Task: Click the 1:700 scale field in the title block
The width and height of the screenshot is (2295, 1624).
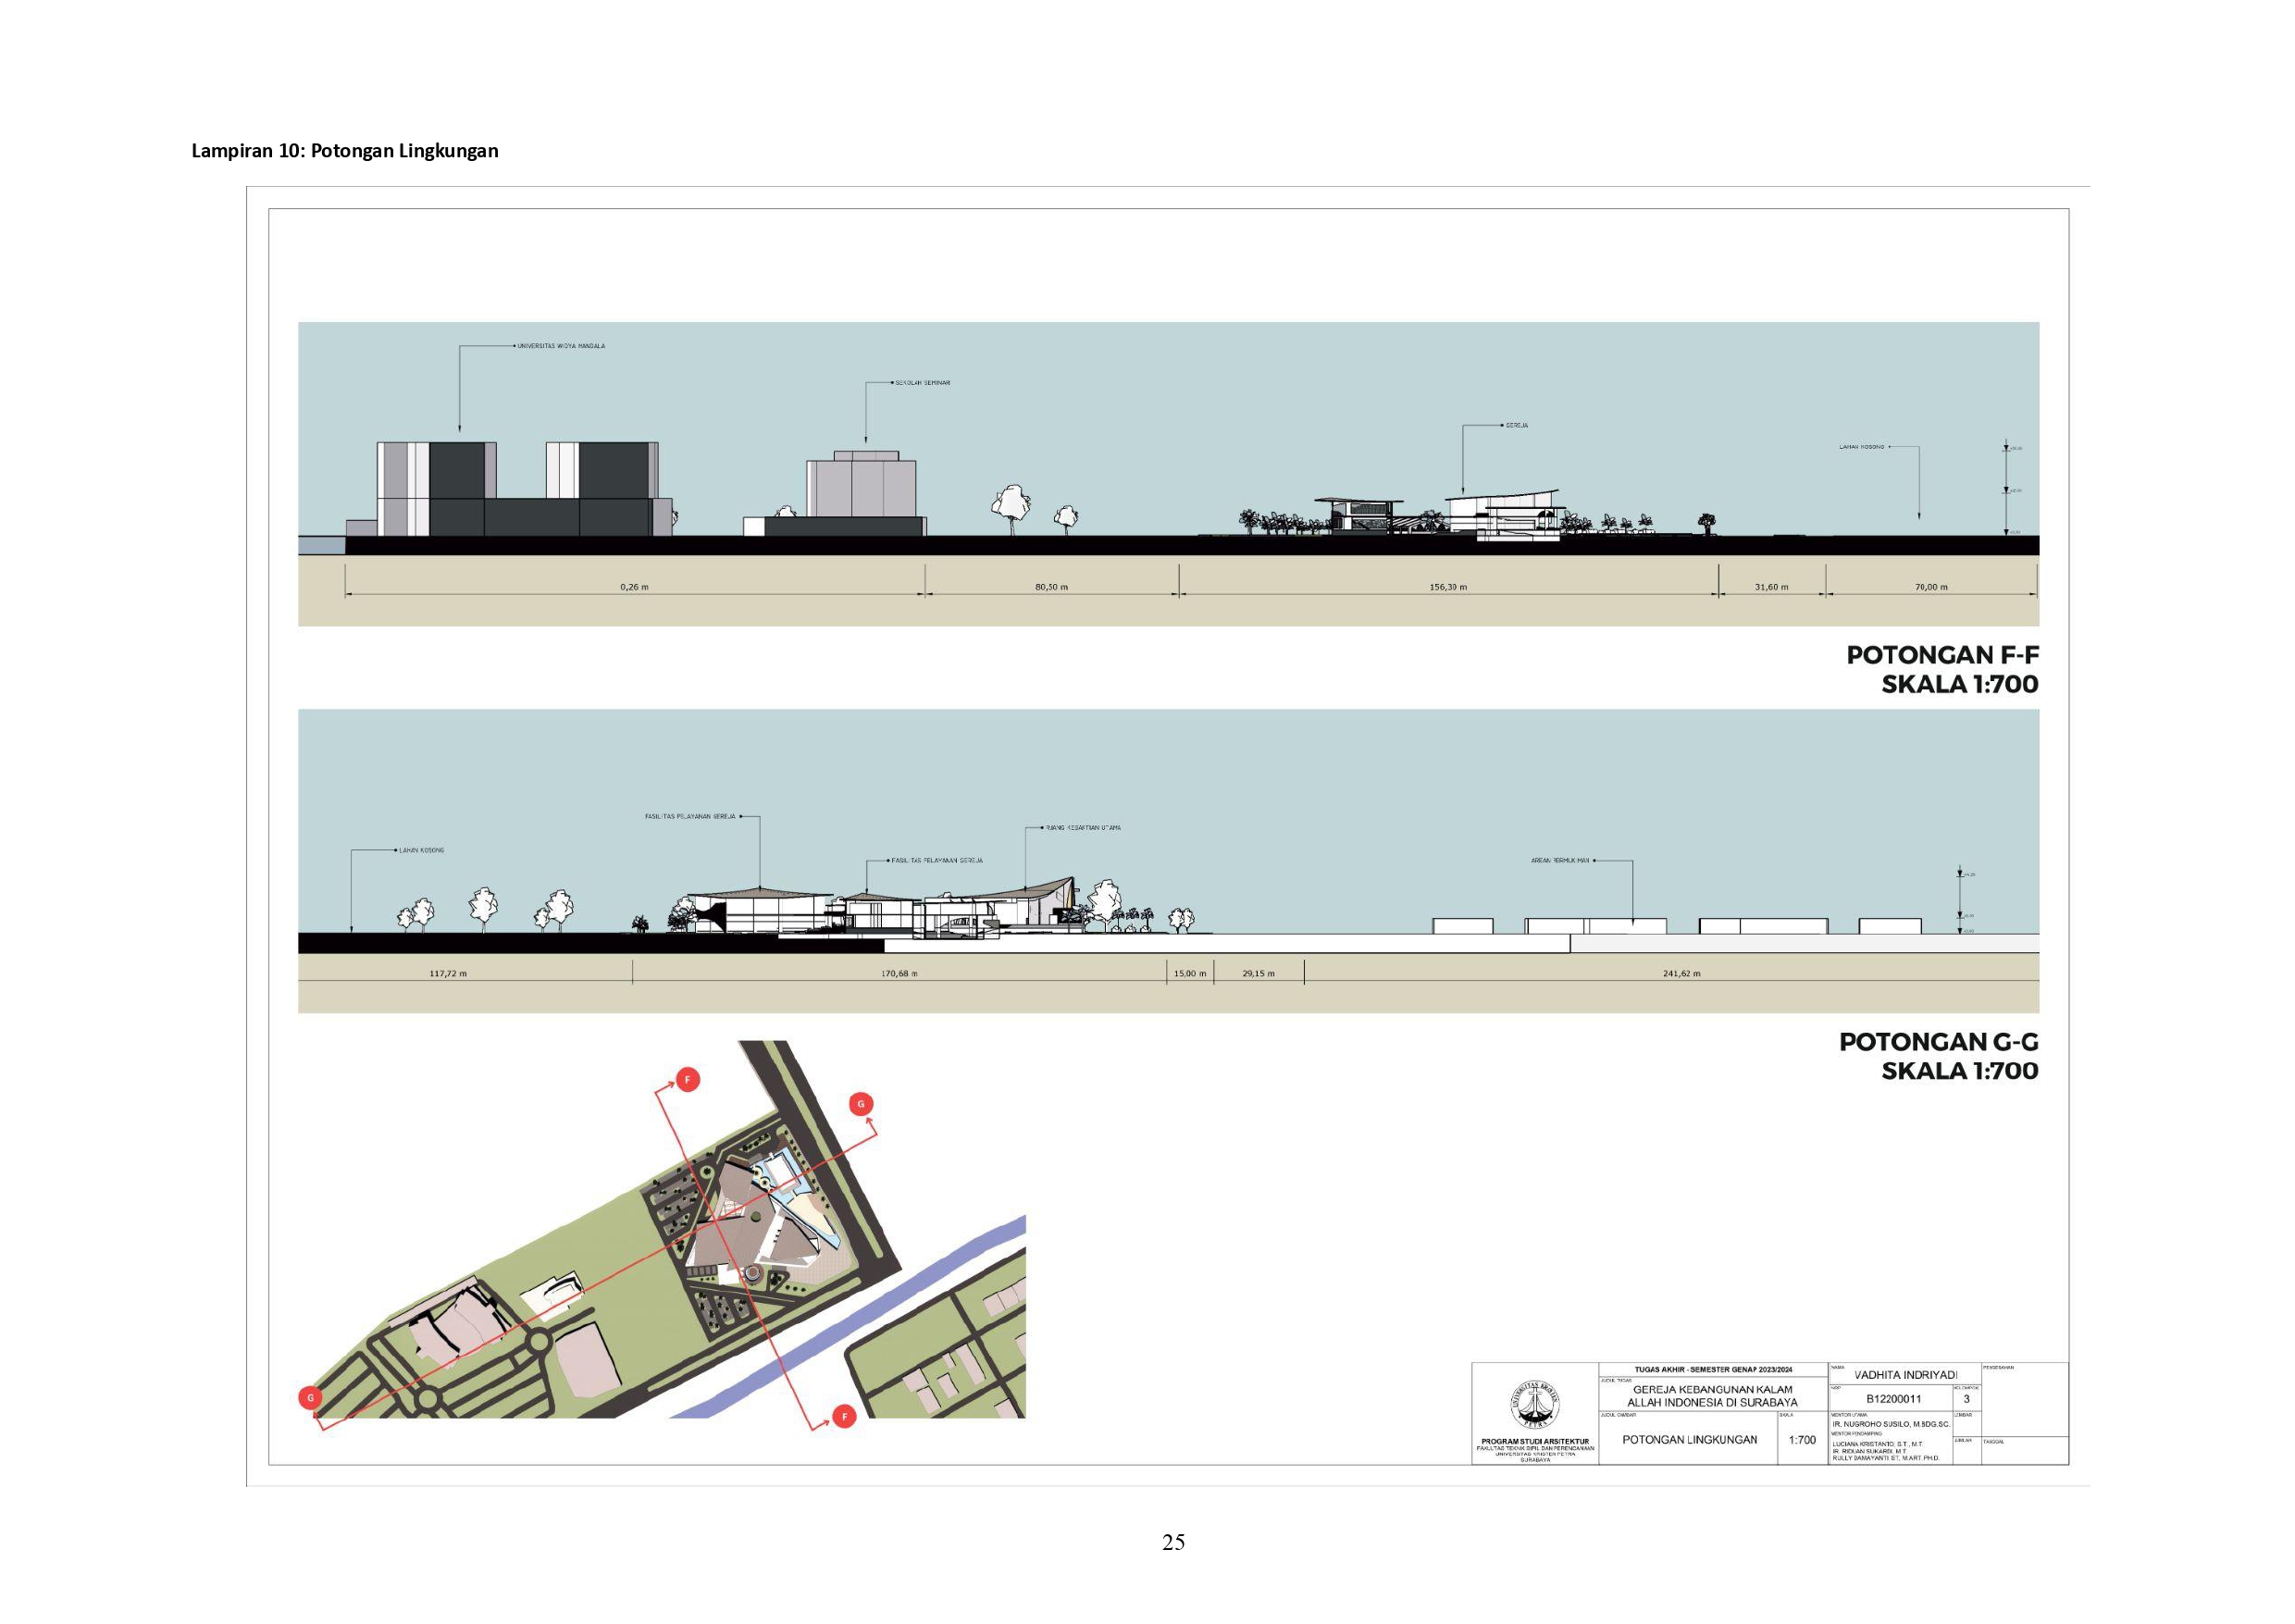Action: (x=1801, y=1440)
